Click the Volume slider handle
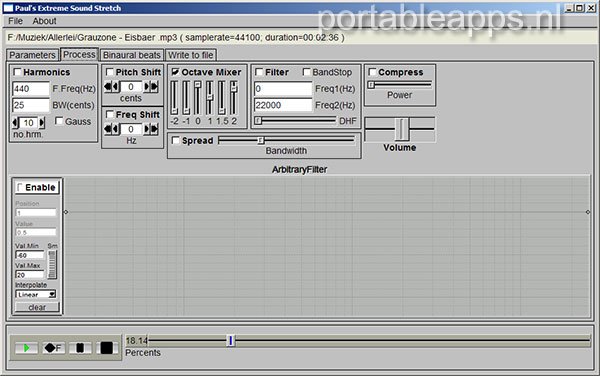 [x=402, y=129]
